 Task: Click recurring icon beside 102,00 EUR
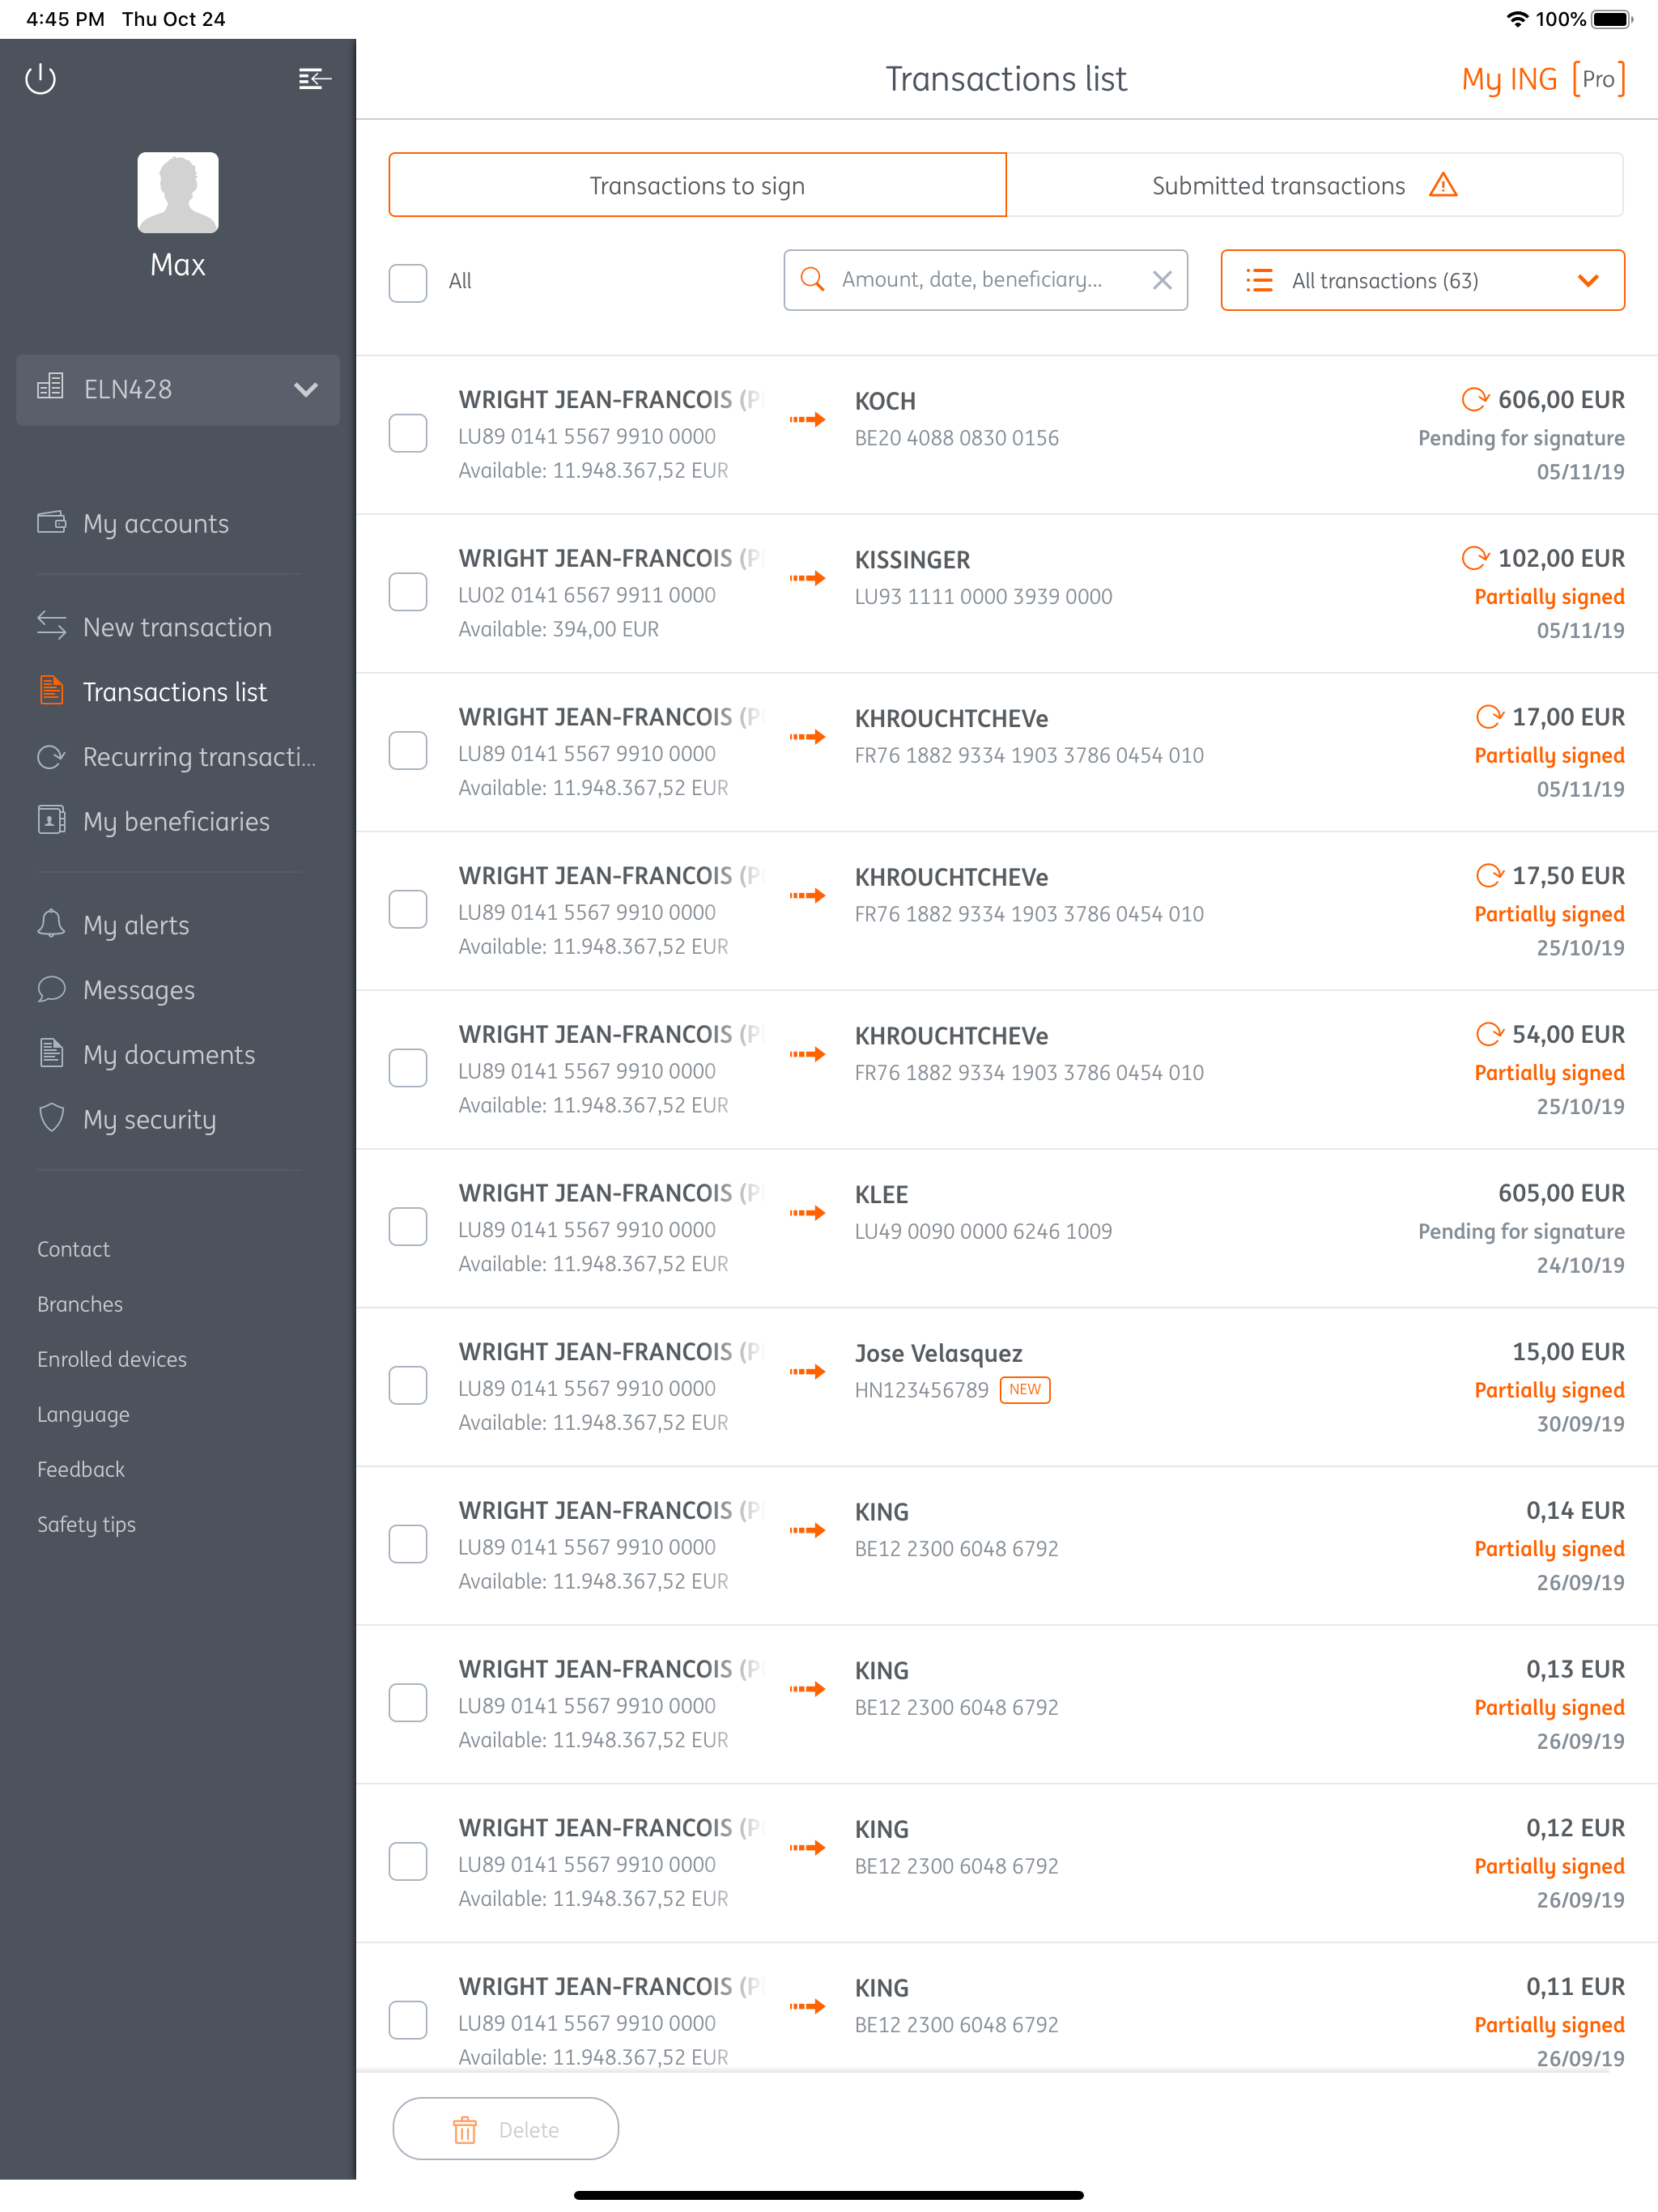point(1475,557)
